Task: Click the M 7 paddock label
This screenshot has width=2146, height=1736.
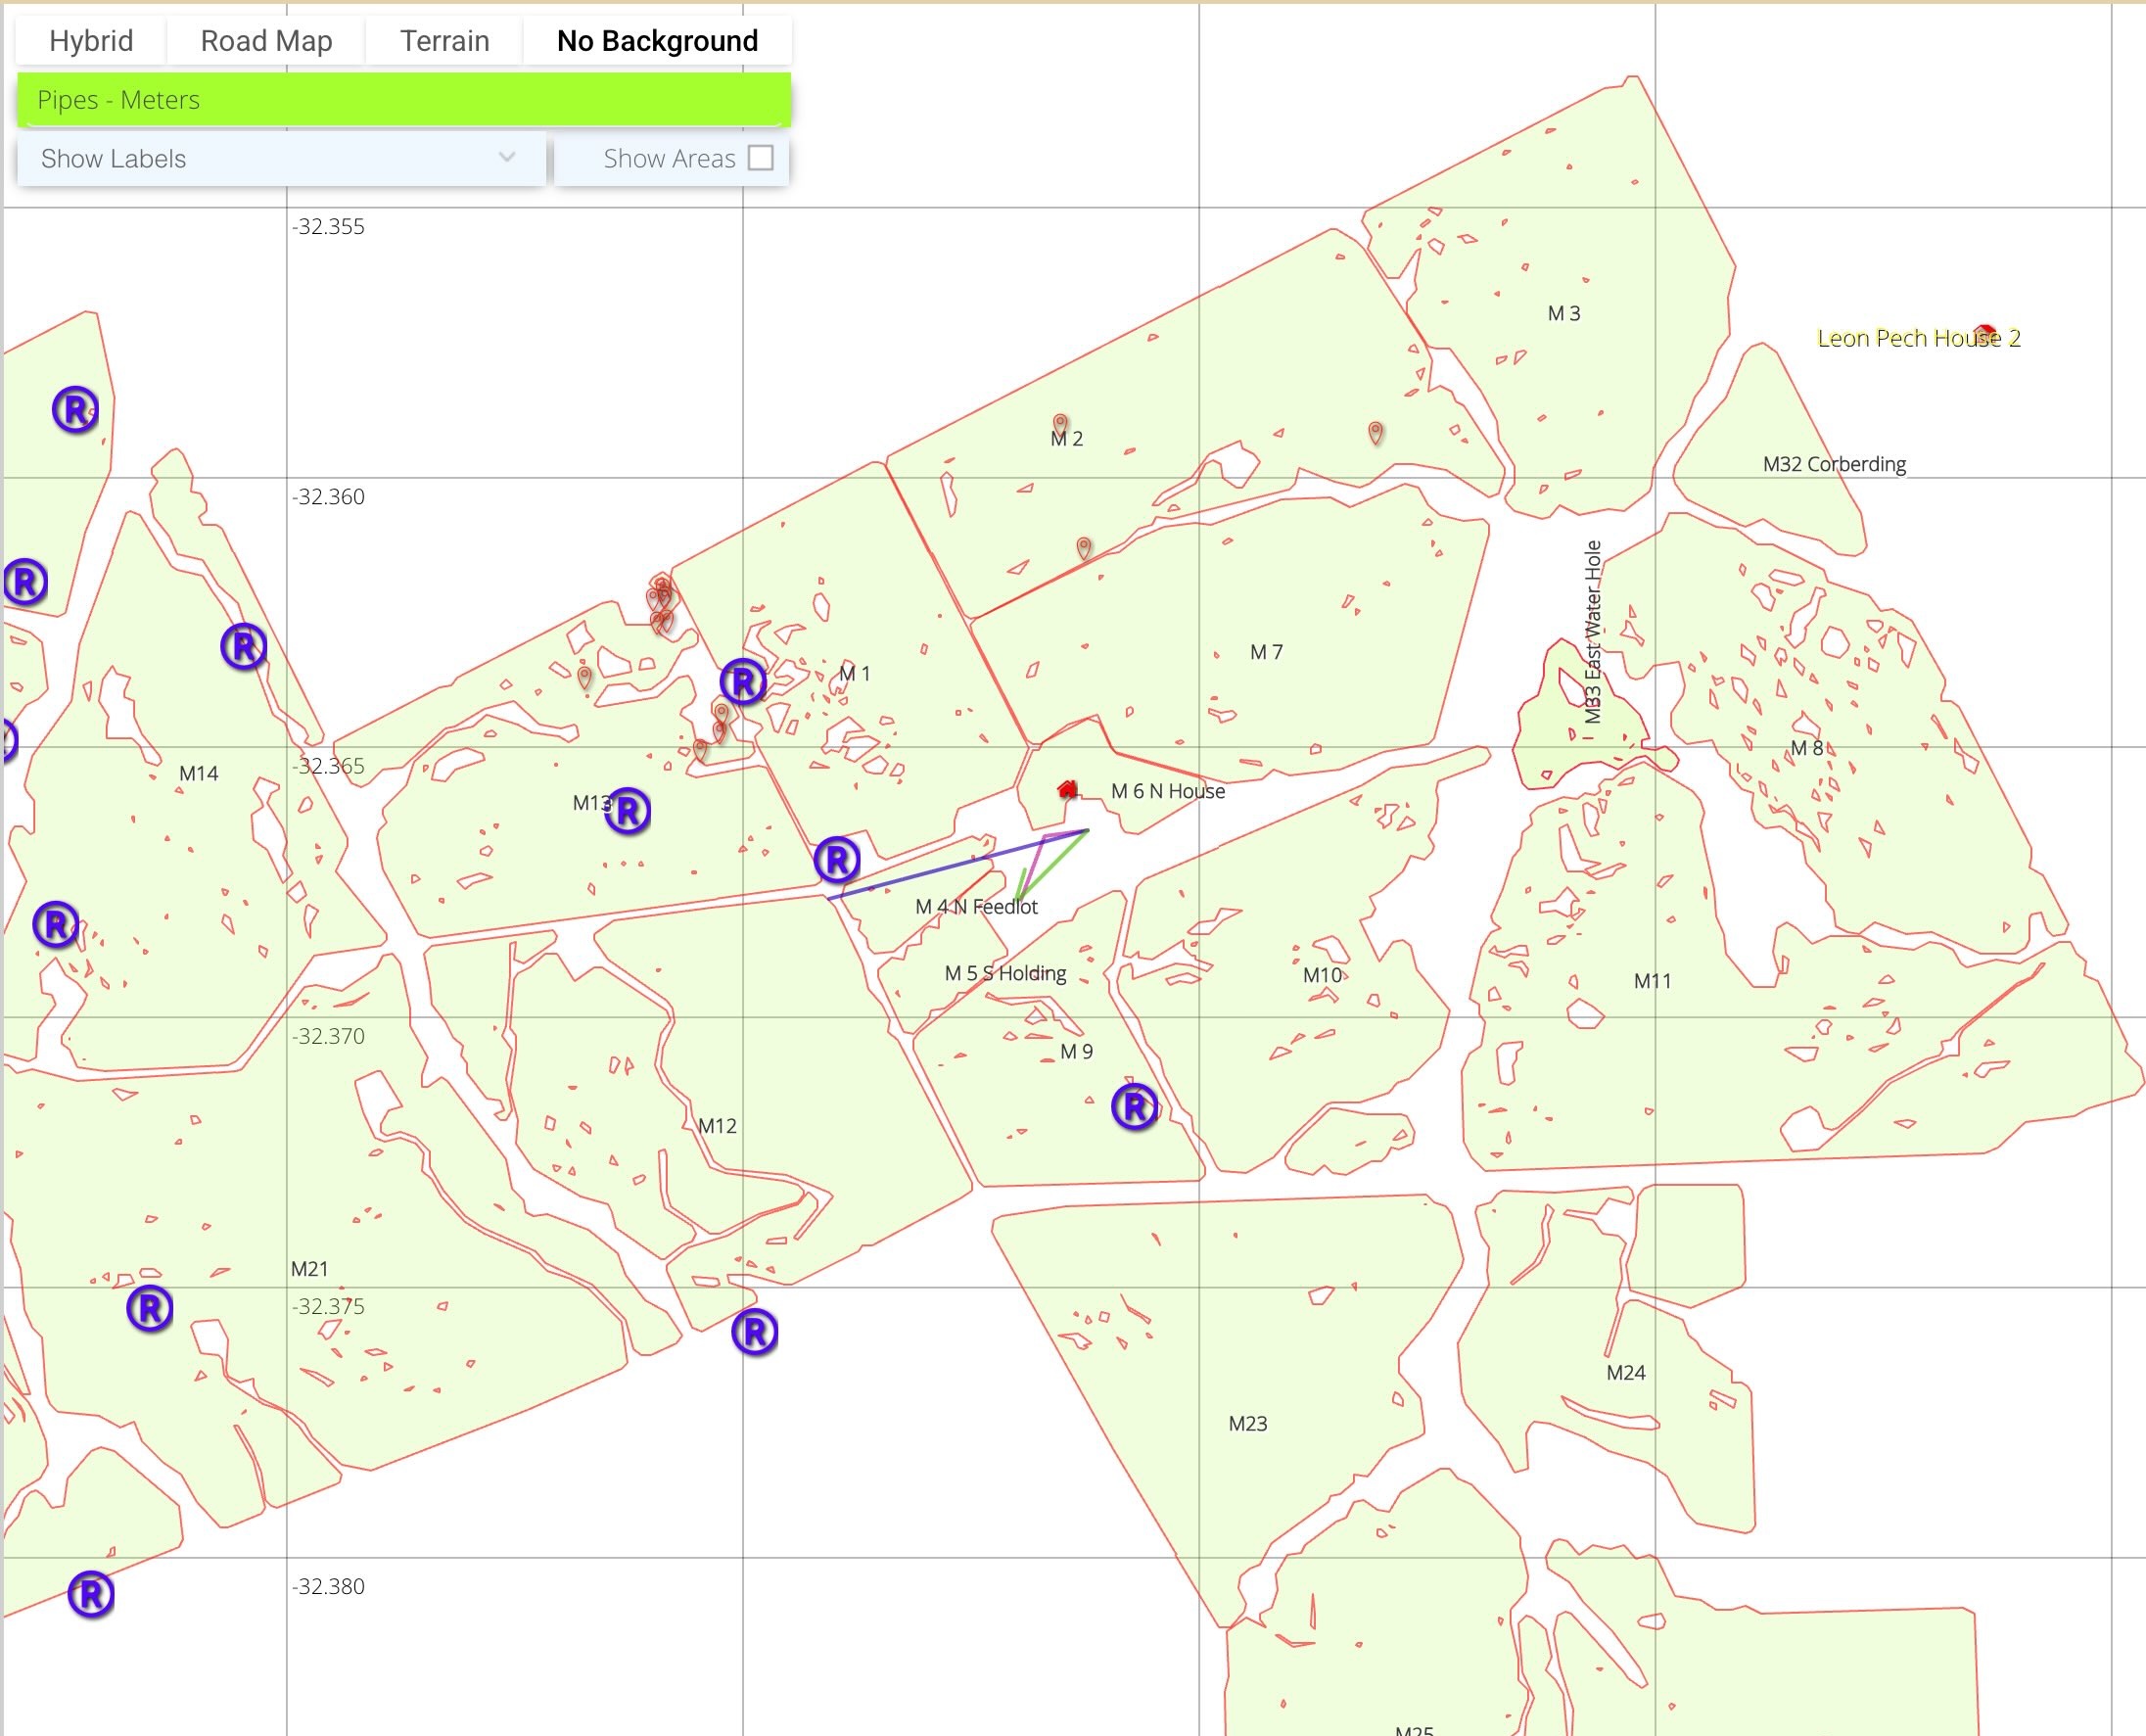Action: click(x=1266, y=652)
